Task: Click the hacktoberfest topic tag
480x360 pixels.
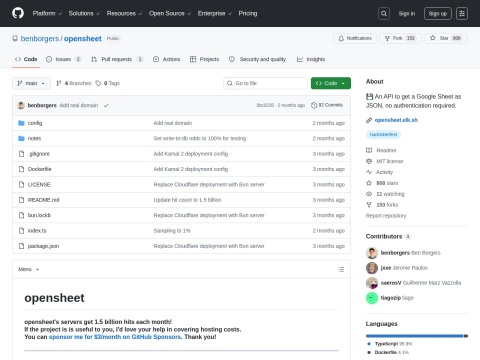Action: (x=383, y=134)
